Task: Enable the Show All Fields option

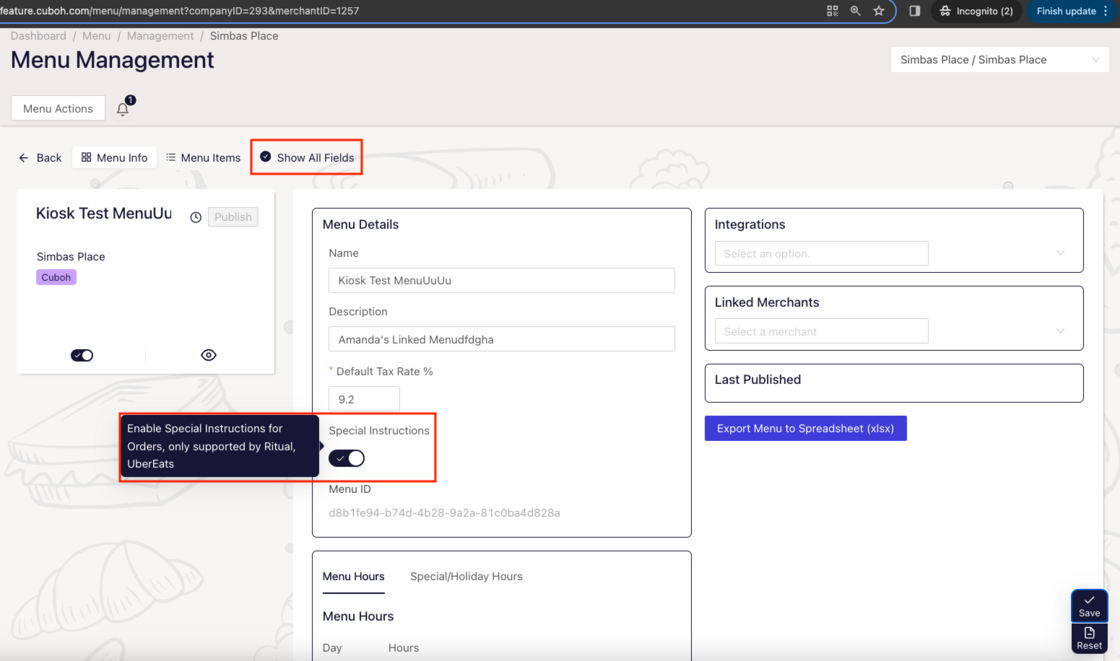Action: [306, 158]
